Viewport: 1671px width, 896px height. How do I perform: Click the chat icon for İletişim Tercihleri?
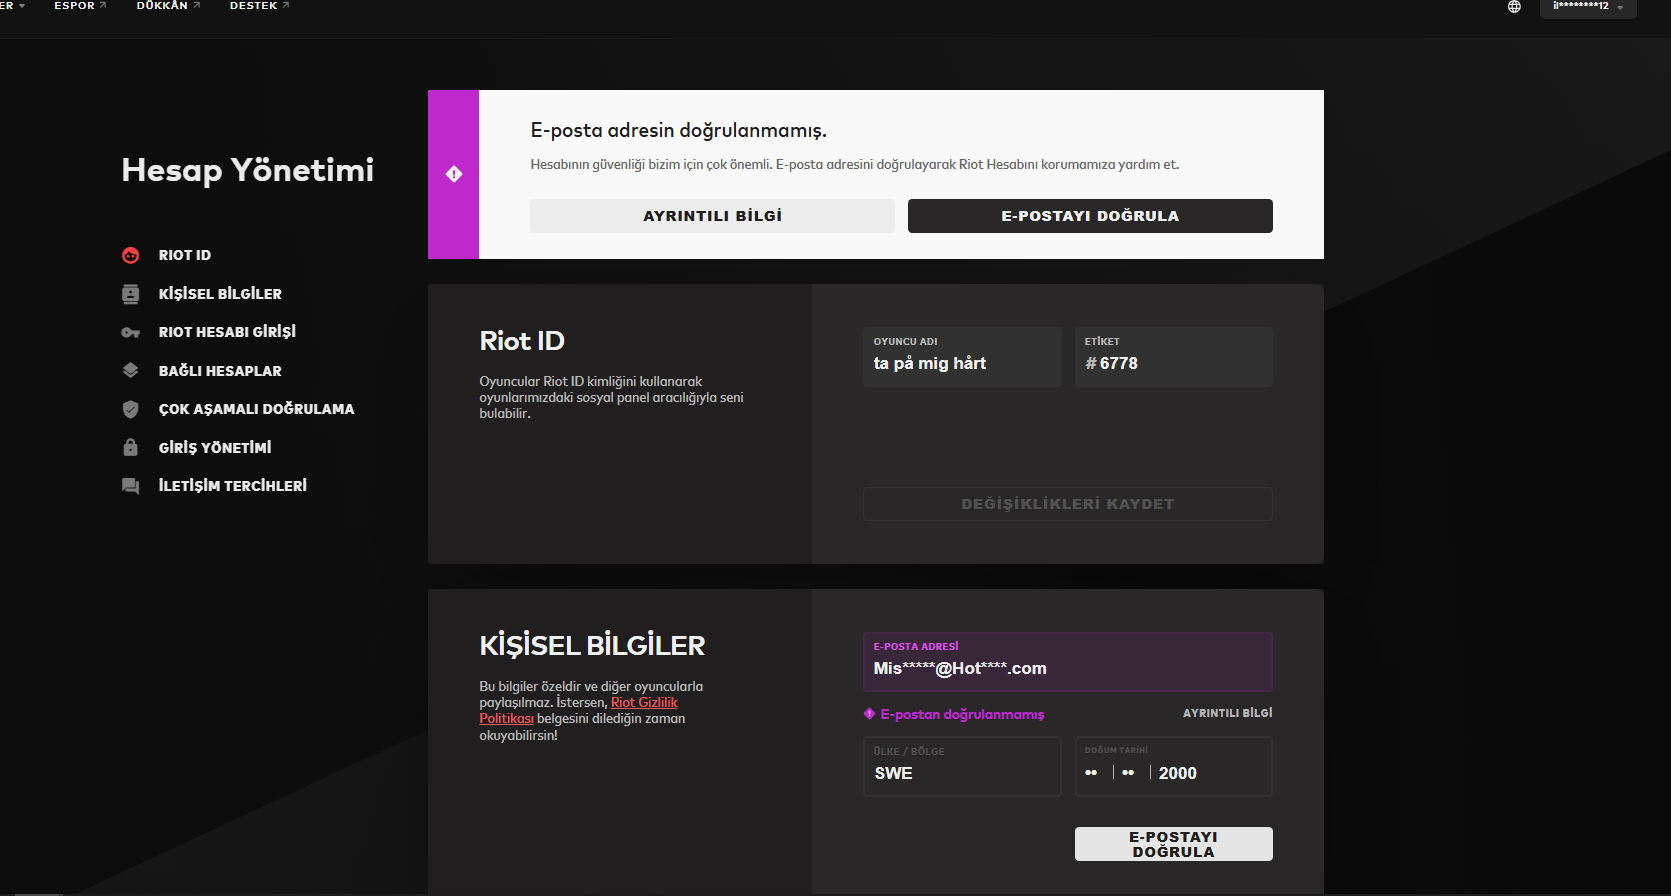coord(130,486)
